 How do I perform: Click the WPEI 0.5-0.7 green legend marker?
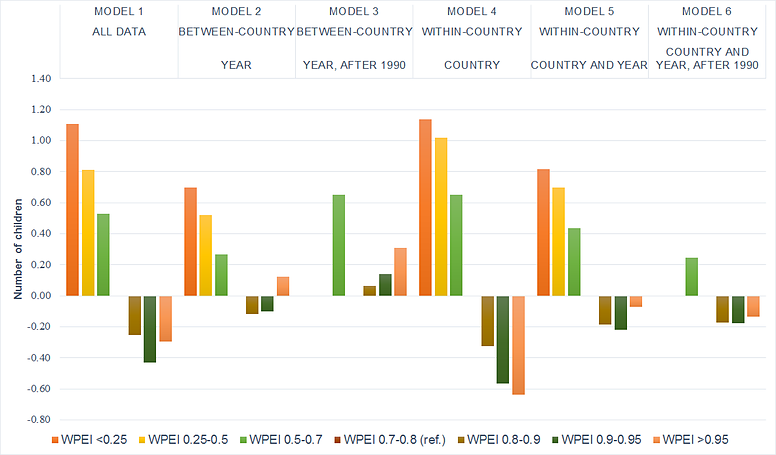coord(243,440)
